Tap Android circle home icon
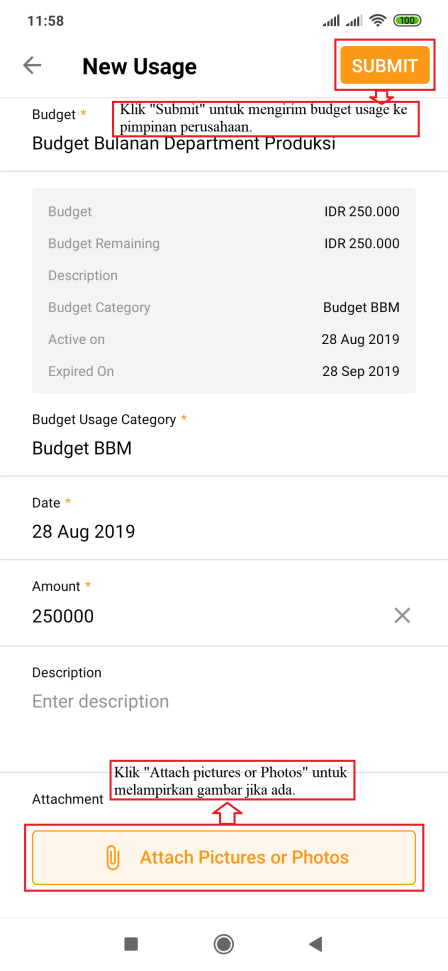The image size is (448, 971). (x=224, y=944)
